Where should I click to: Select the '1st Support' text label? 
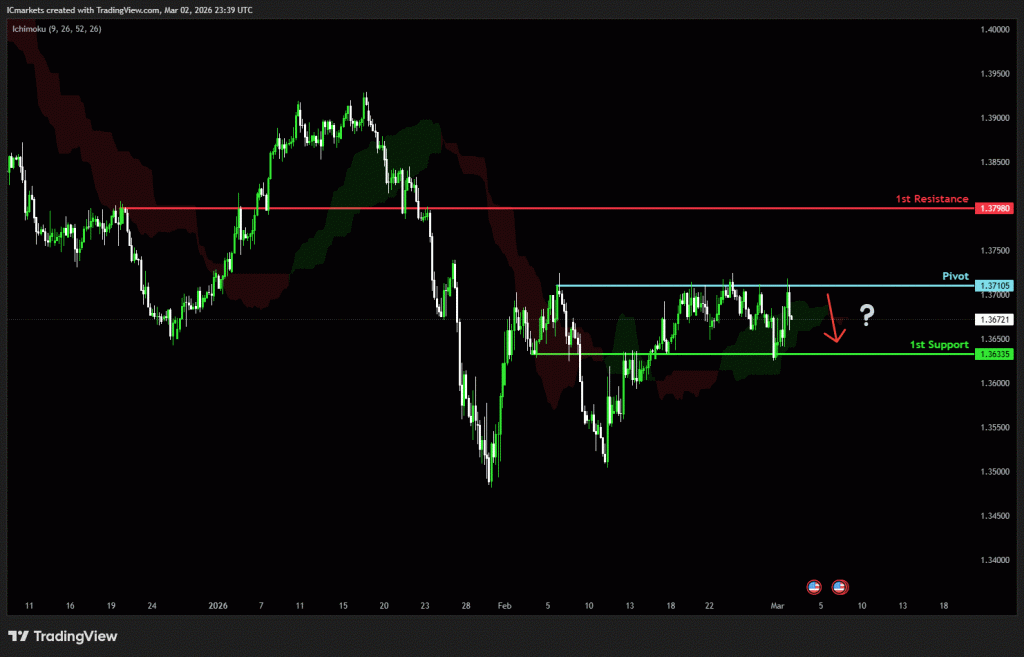click(x=939, y=344)
